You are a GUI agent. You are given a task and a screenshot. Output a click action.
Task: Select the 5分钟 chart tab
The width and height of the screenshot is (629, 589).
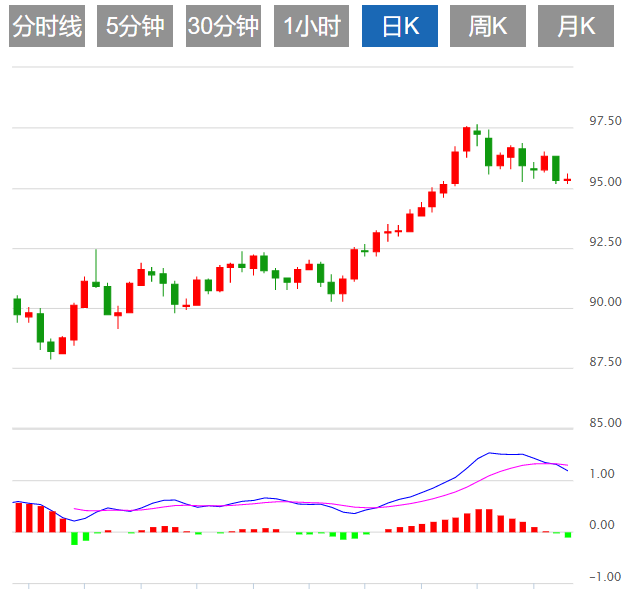134,27
